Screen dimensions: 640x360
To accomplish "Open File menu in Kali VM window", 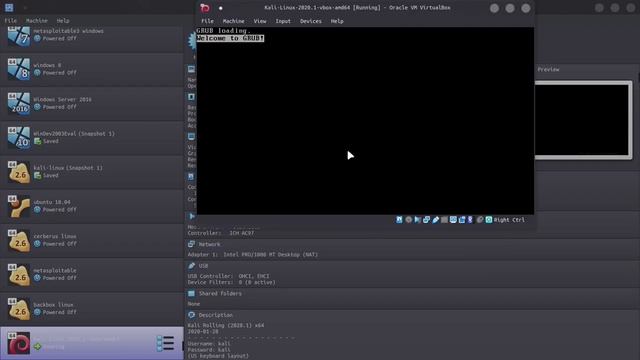I will pyautogui.click(x=207, y=21).
